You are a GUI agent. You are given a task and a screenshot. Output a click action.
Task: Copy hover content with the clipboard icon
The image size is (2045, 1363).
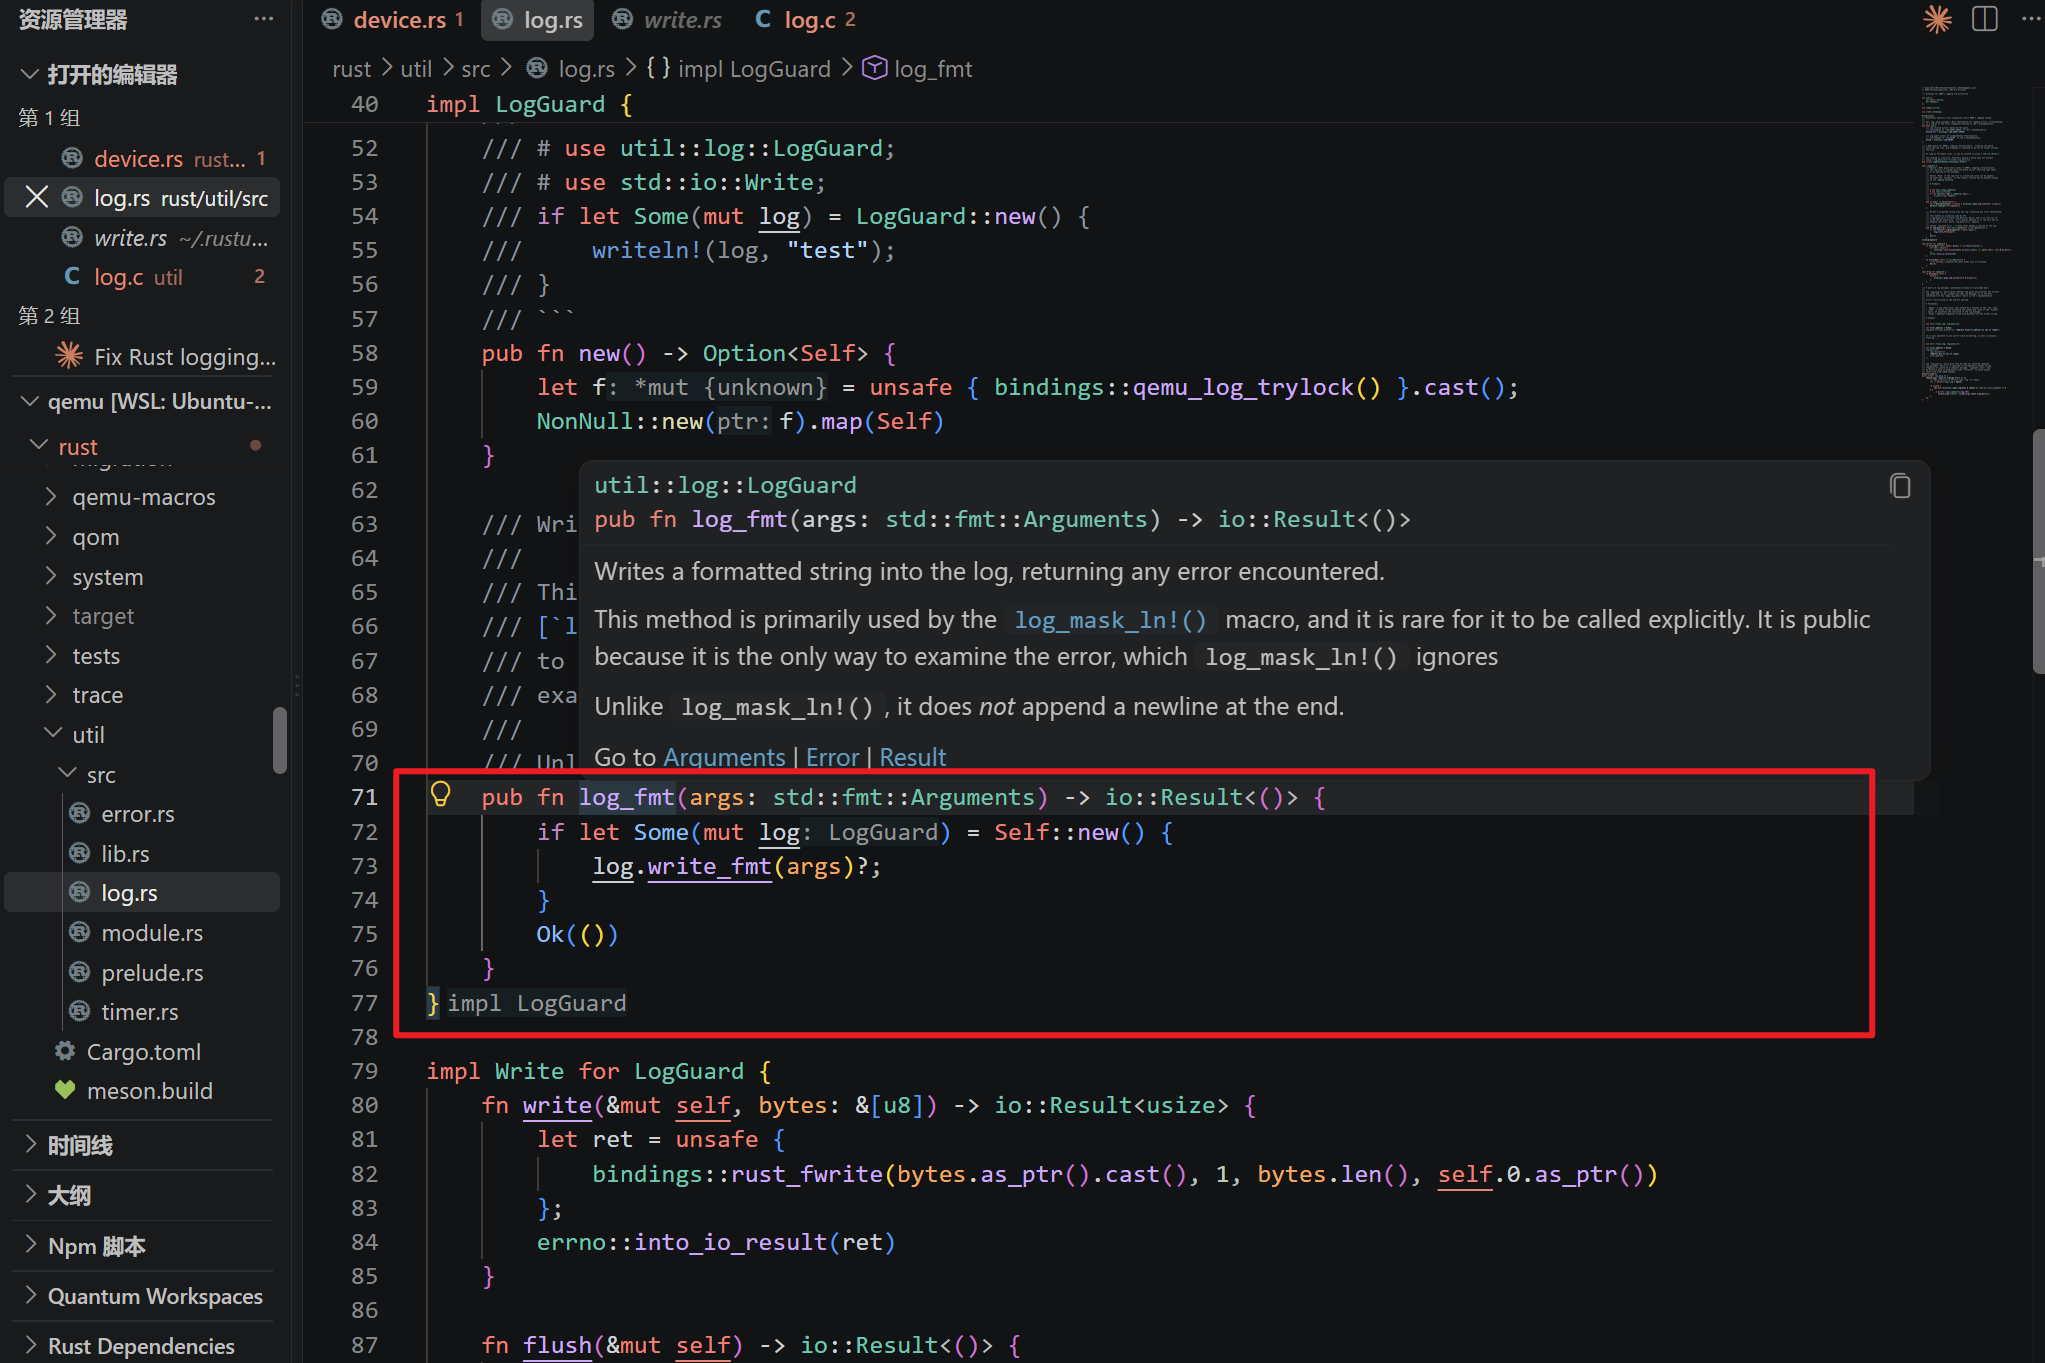(1900, 486)
